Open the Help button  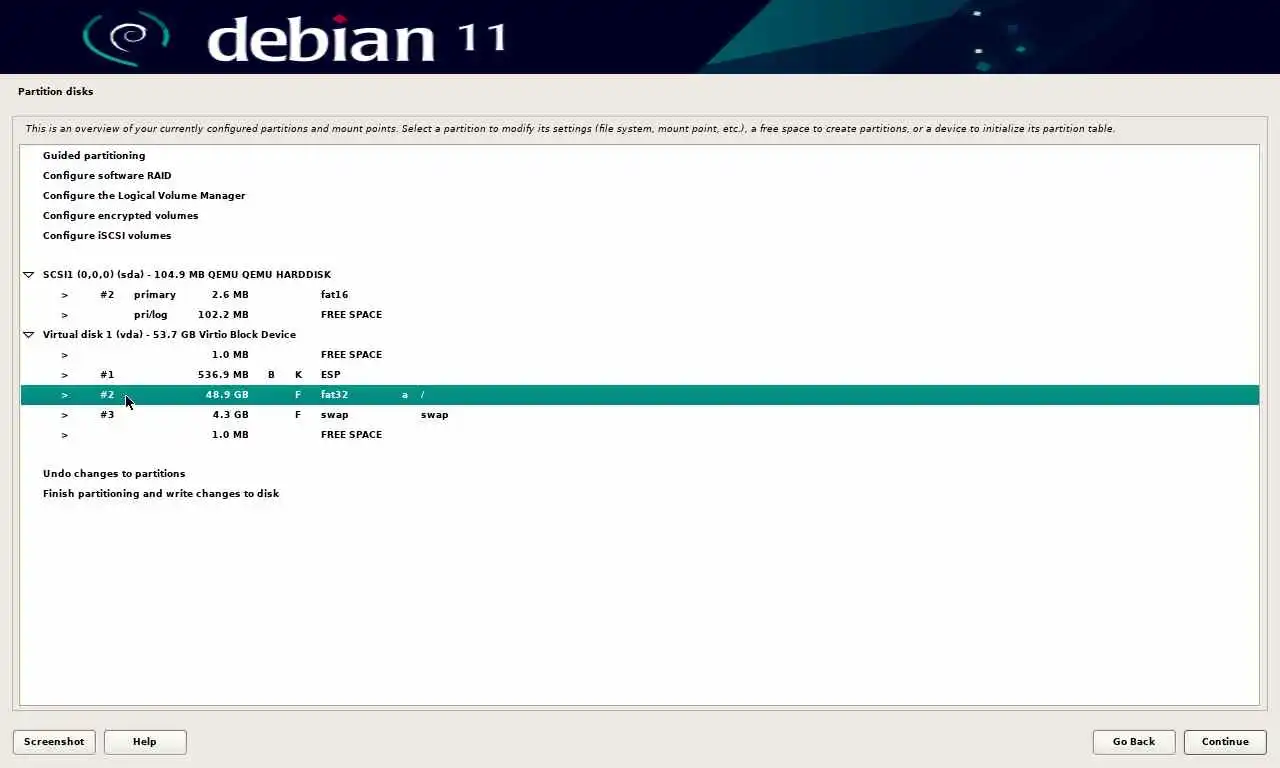tap(145, 742)
